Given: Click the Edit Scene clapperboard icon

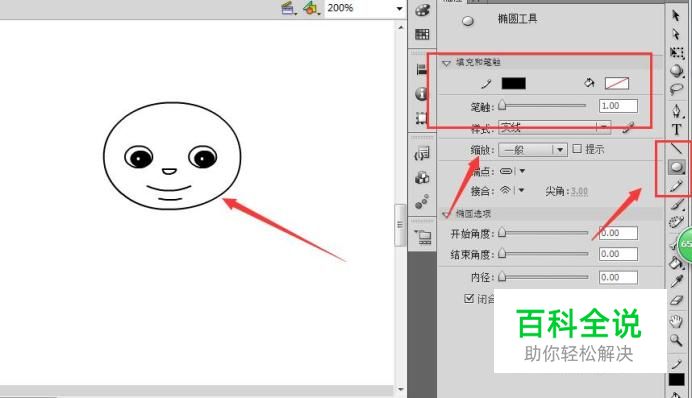Looking at the screenshot, I should tap(288, 8).
